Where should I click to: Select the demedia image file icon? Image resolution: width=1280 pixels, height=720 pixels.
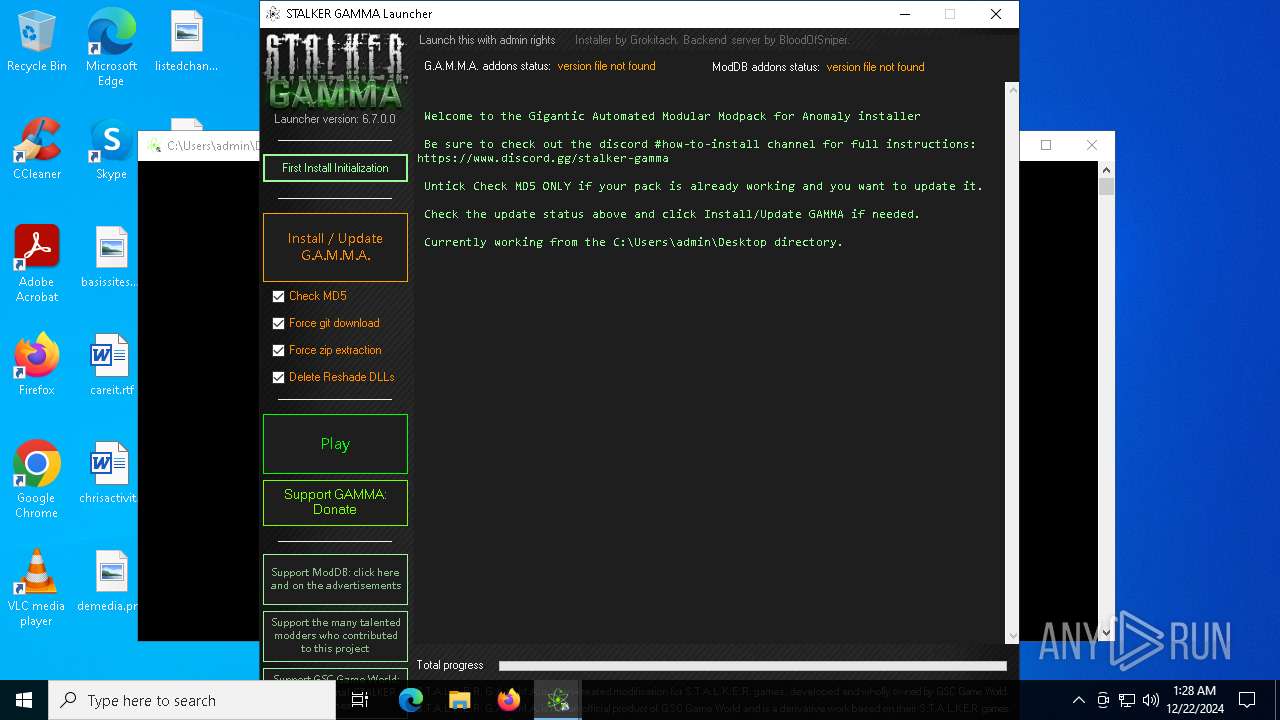pyautogui.click(x=110, y=582)
